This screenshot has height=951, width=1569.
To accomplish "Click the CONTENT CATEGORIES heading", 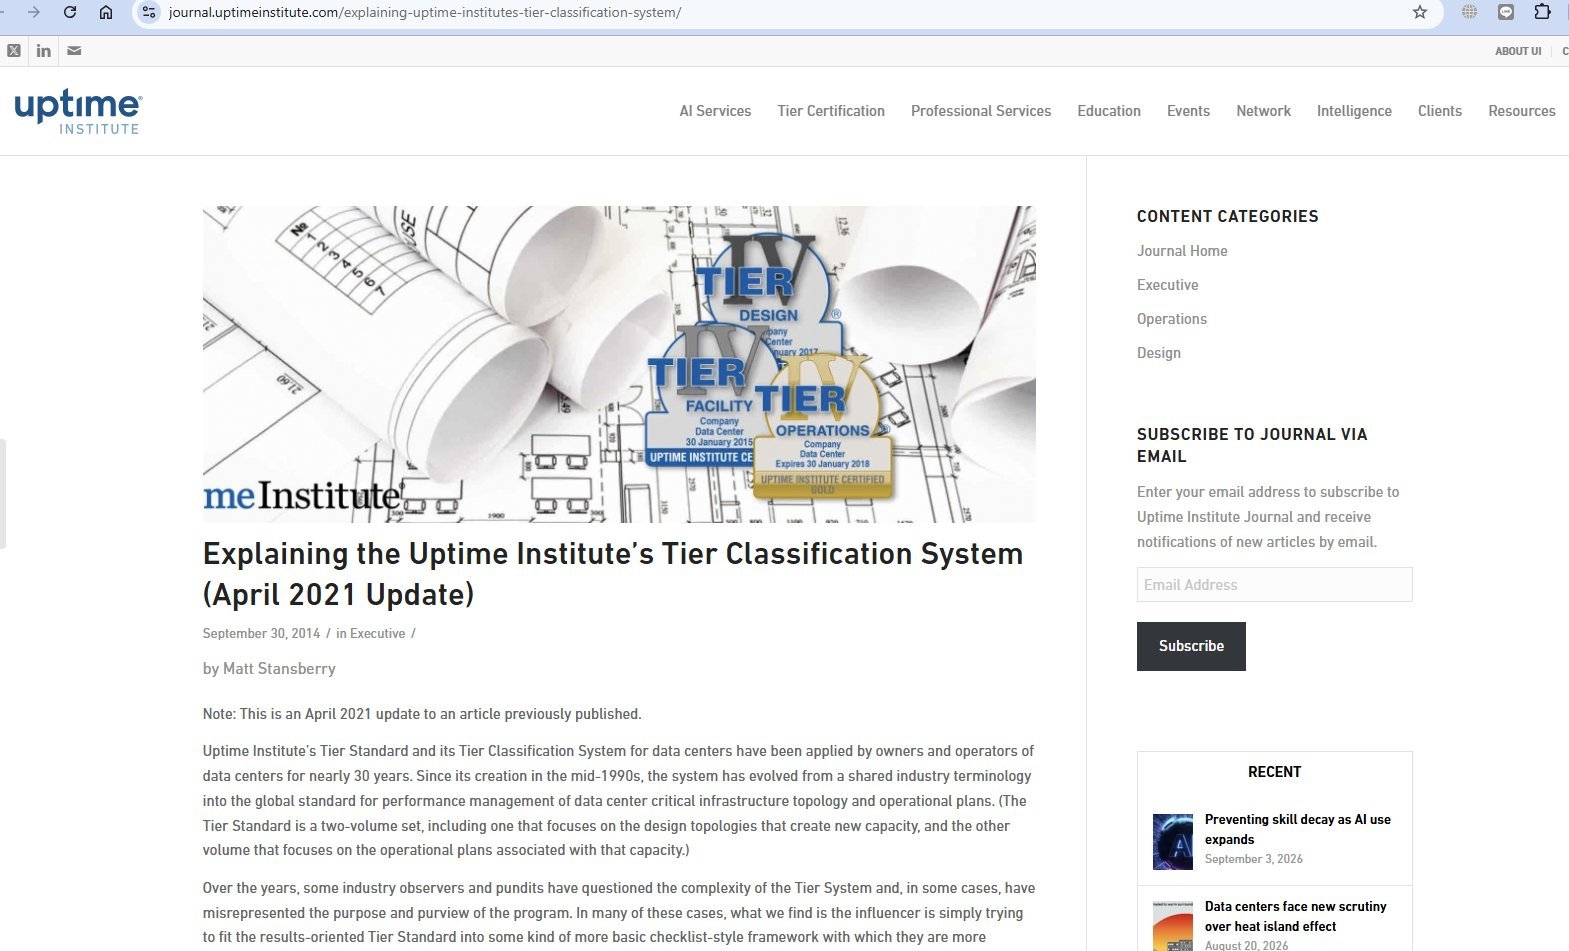I will [1227, 216].
